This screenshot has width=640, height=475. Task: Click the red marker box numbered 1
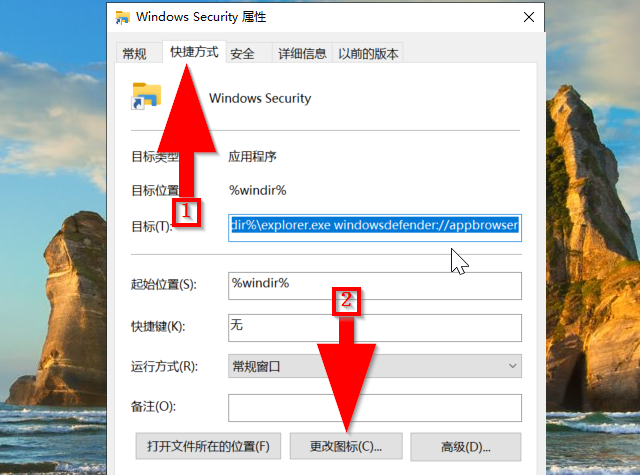coord(187,212)
